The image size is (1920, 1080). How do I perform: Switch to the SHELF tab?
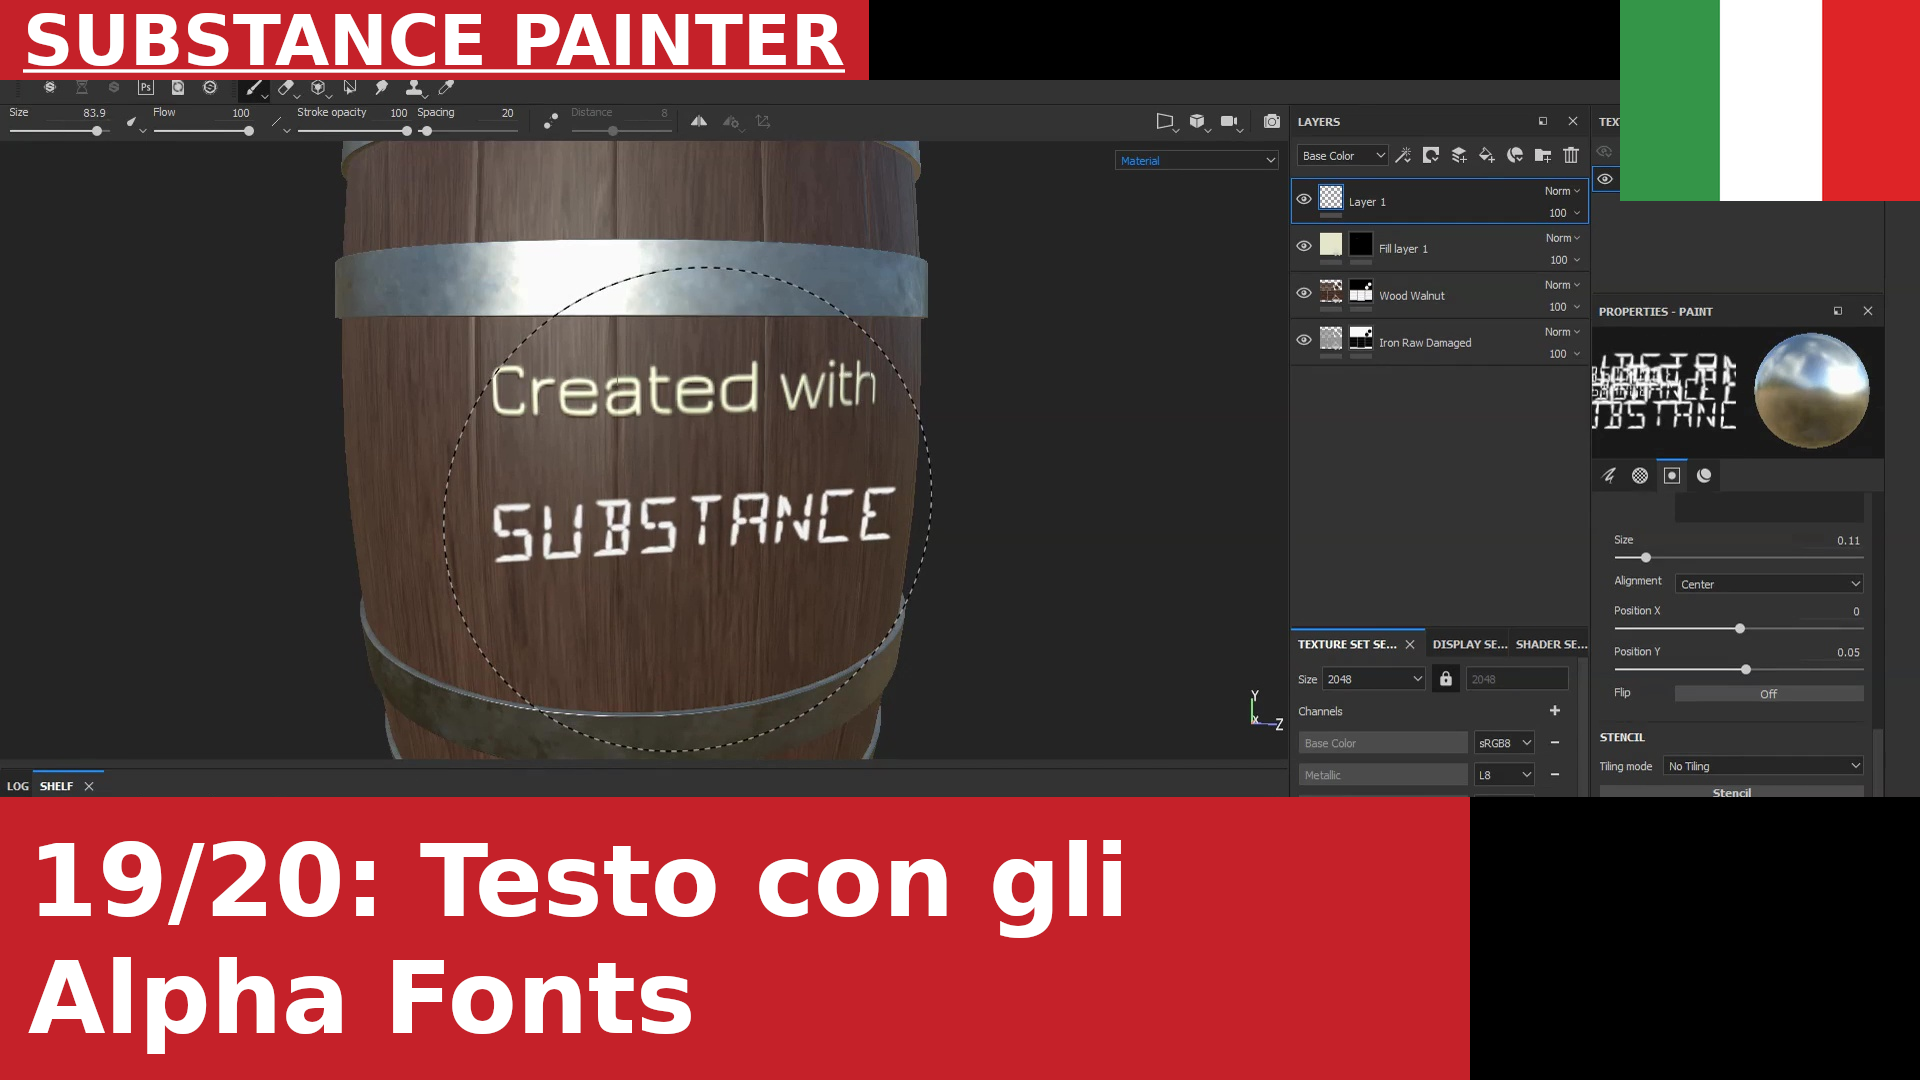point(56,786)
